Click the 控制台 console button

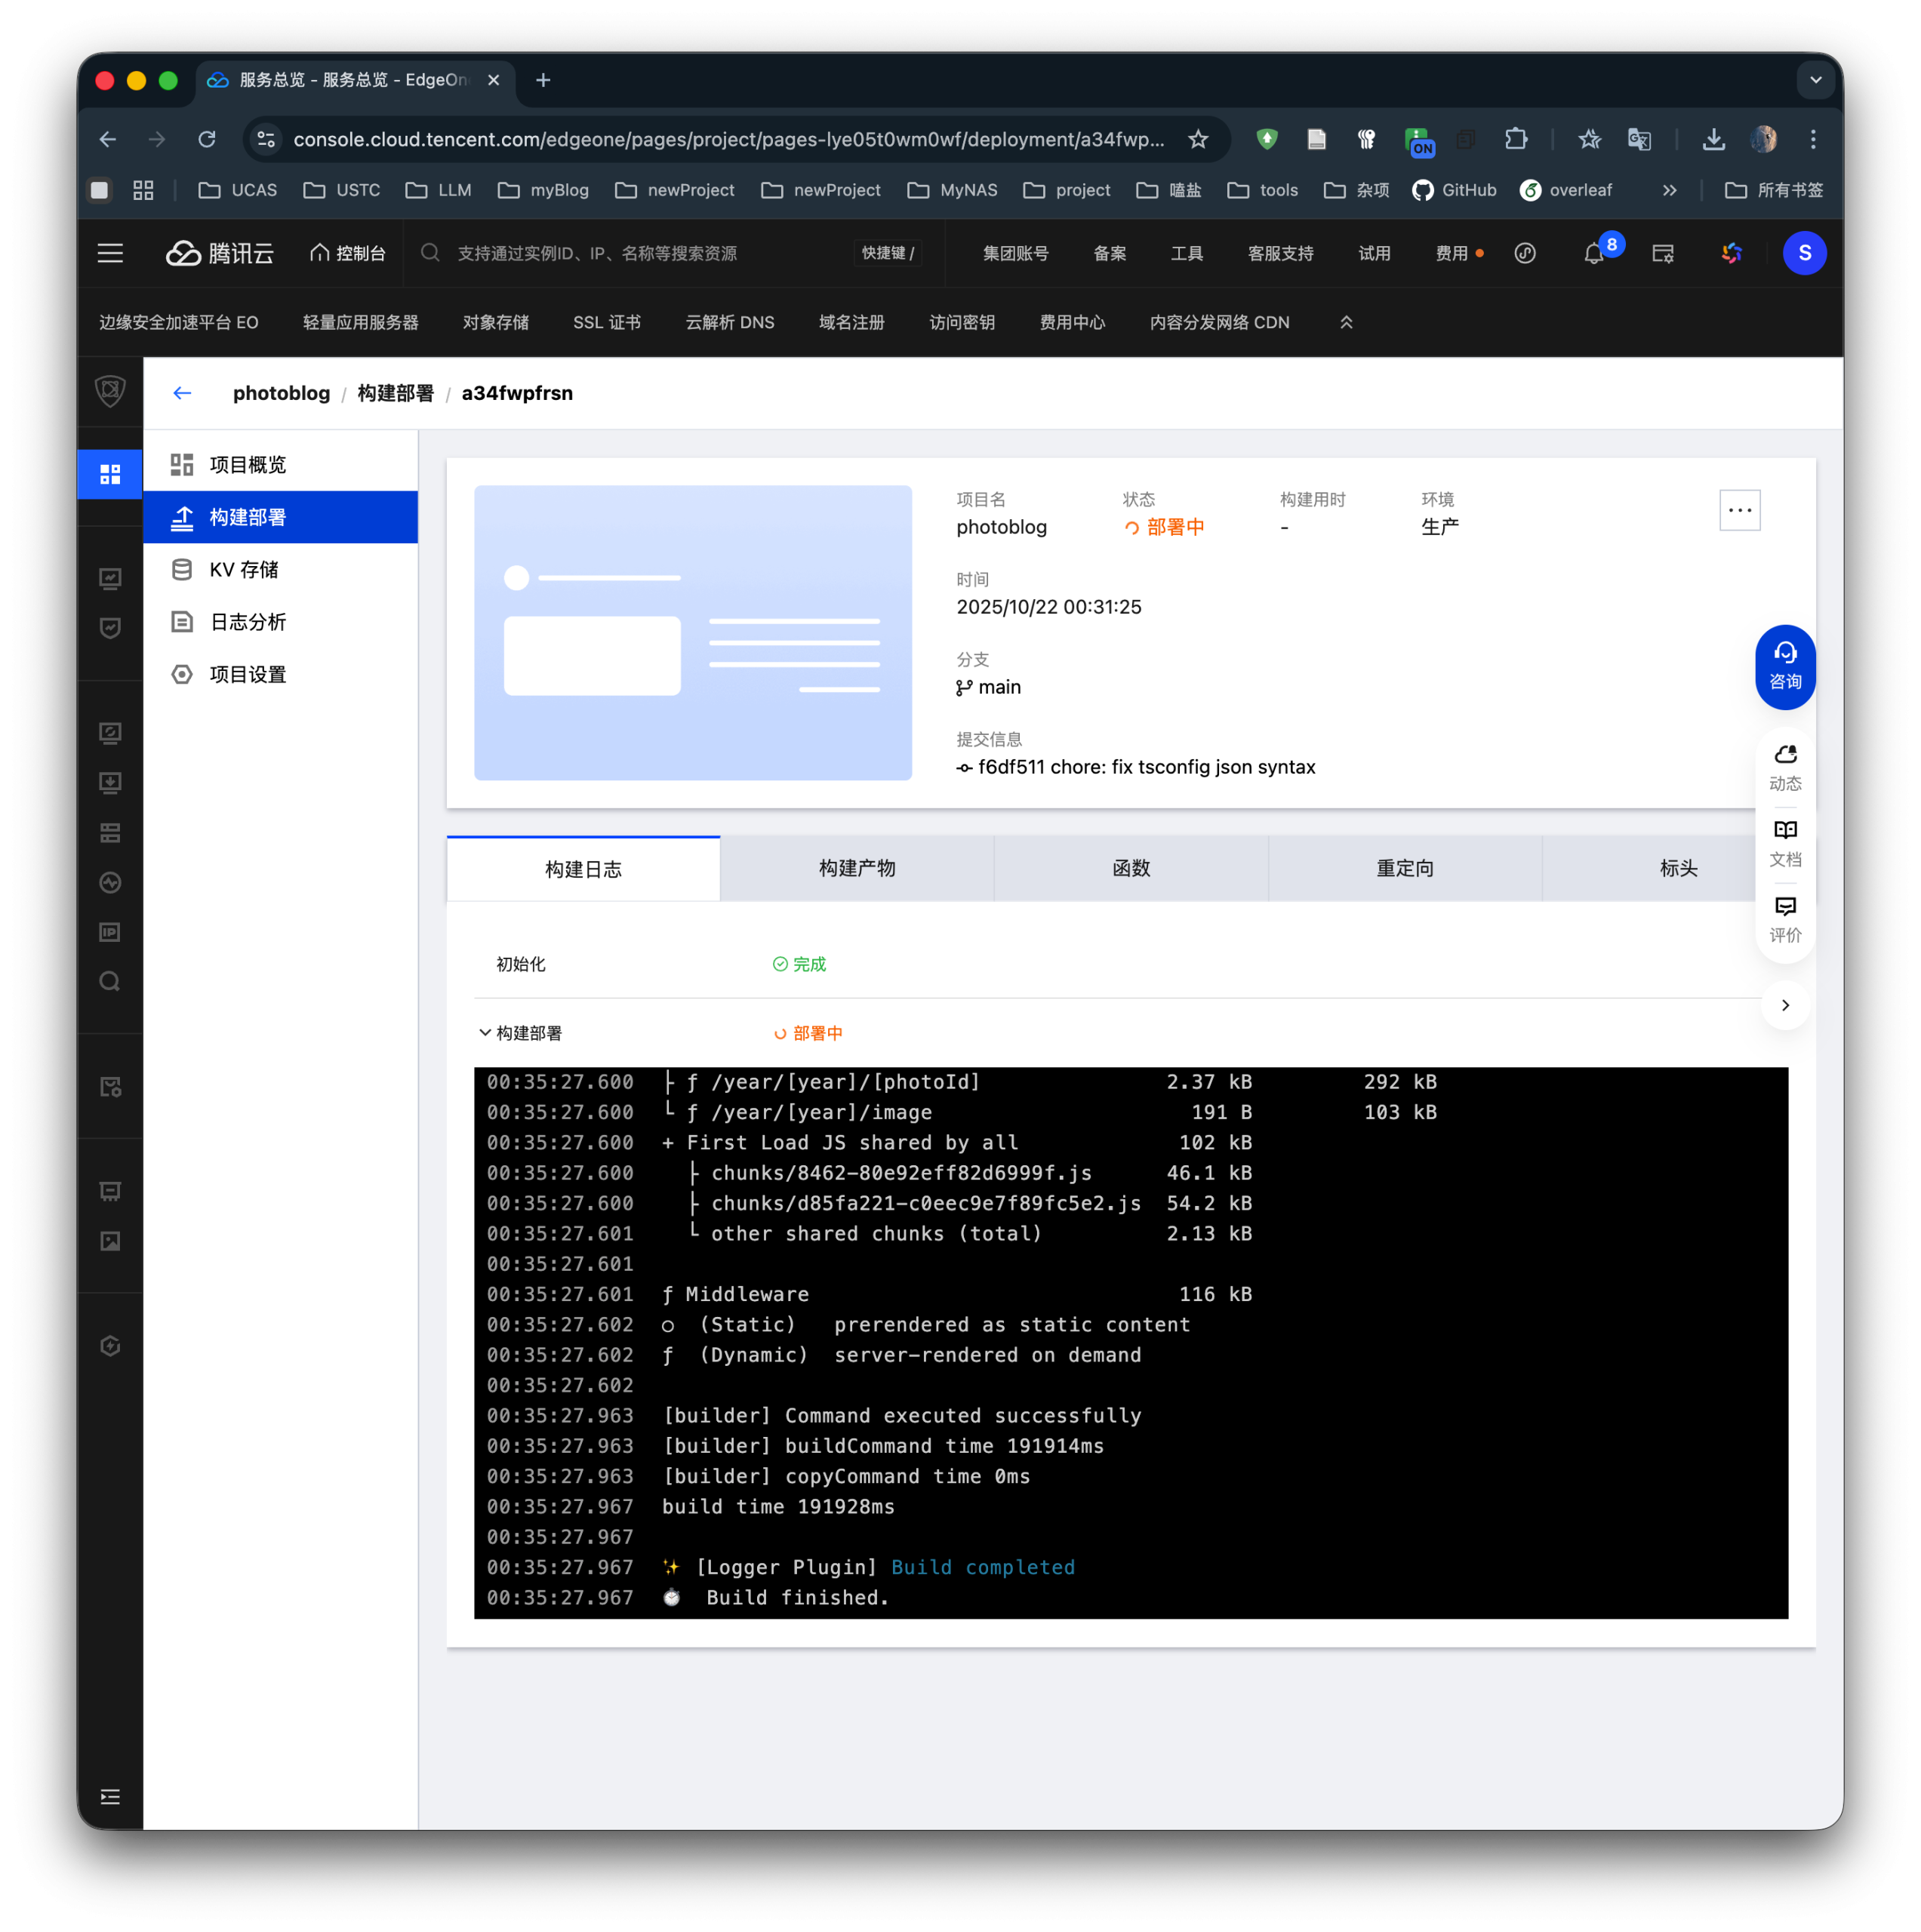348,254
